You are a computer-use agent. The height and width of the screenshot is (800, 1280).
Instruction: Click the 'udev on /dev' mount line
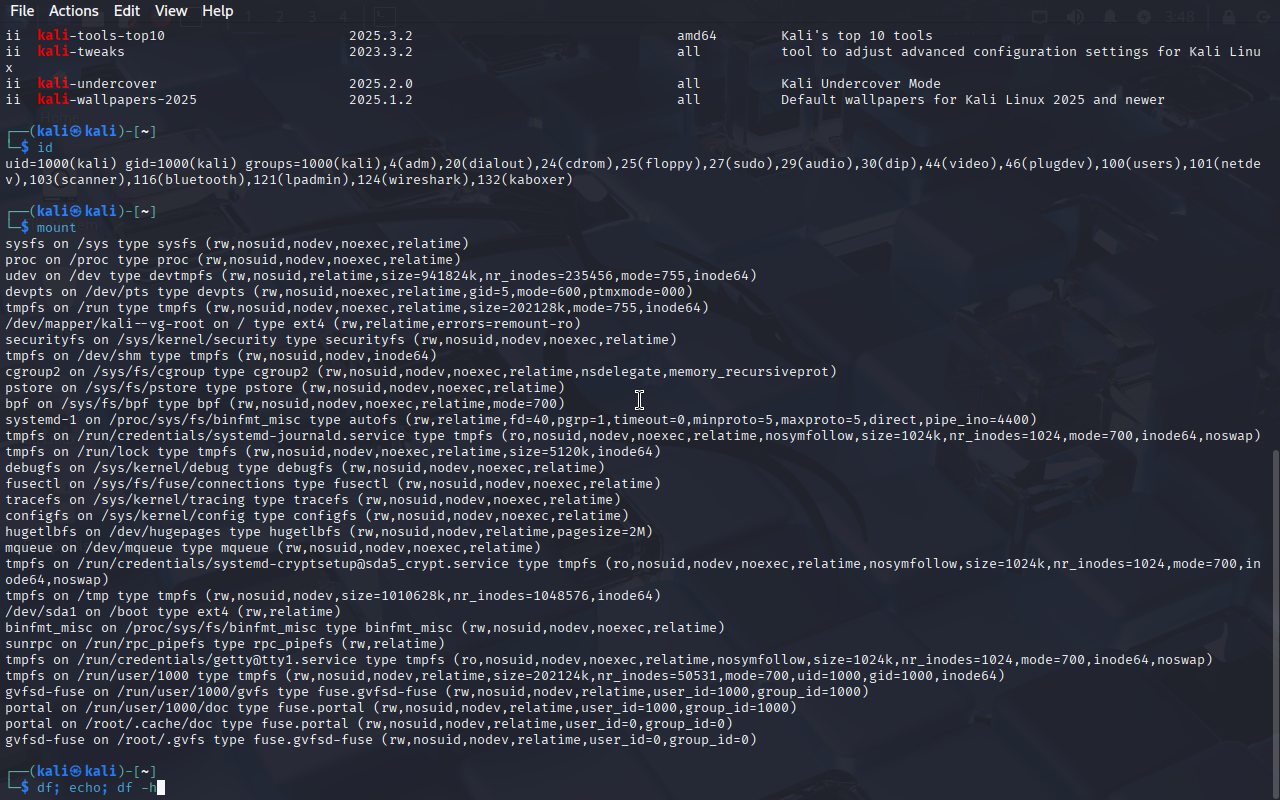(x=381, y=276)
